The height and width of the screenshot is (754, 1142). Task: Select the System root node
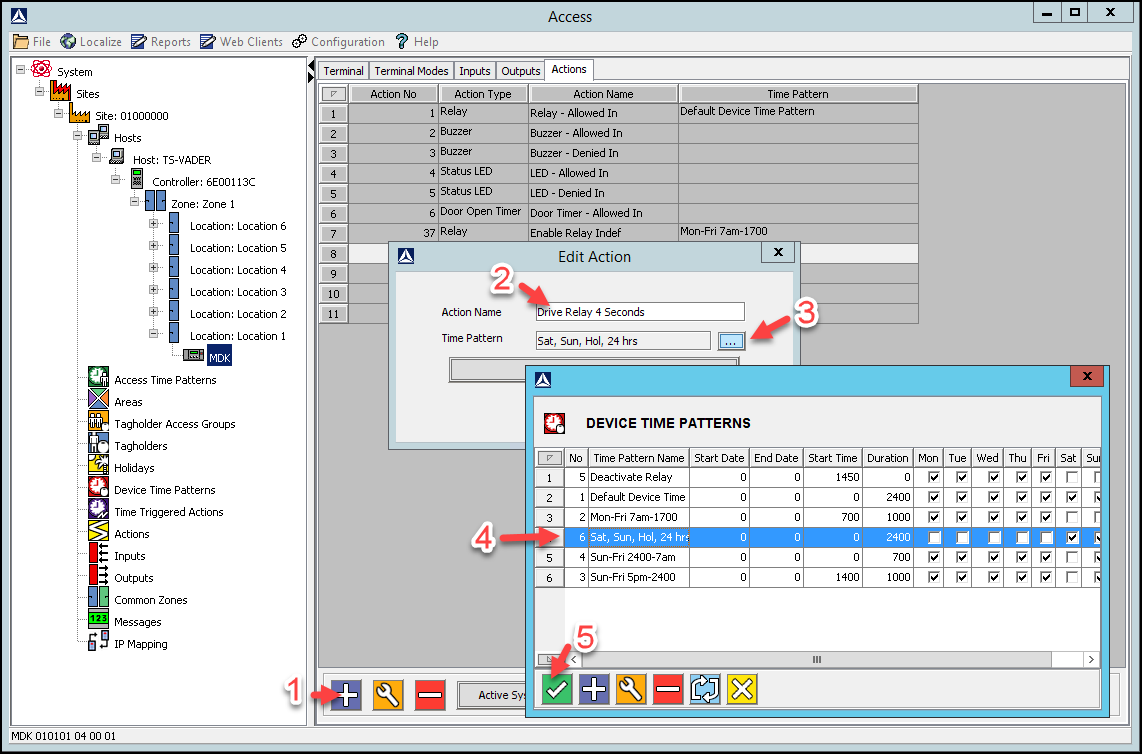click(x=75, y=72)
